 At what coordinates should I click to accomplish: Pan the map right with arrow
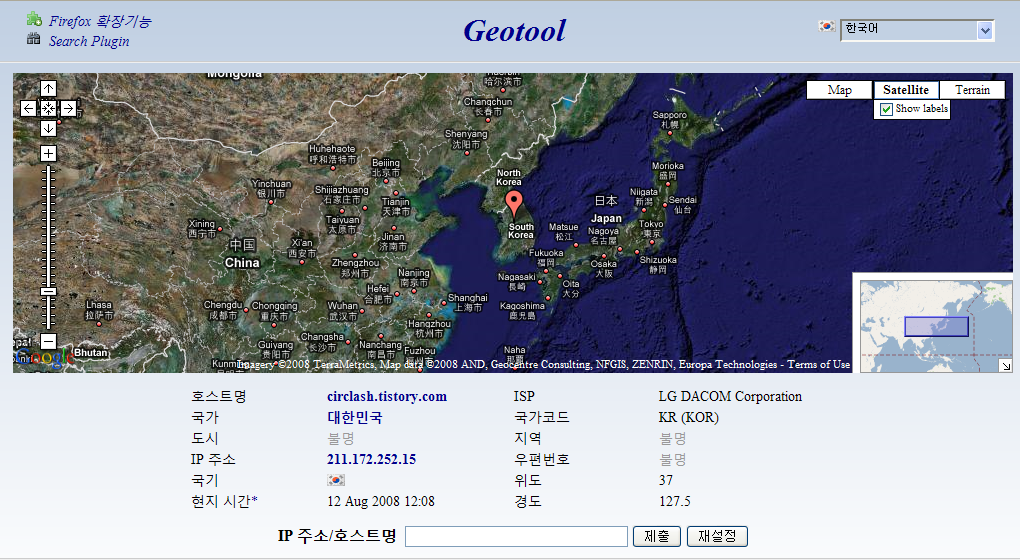coord(68,108)
